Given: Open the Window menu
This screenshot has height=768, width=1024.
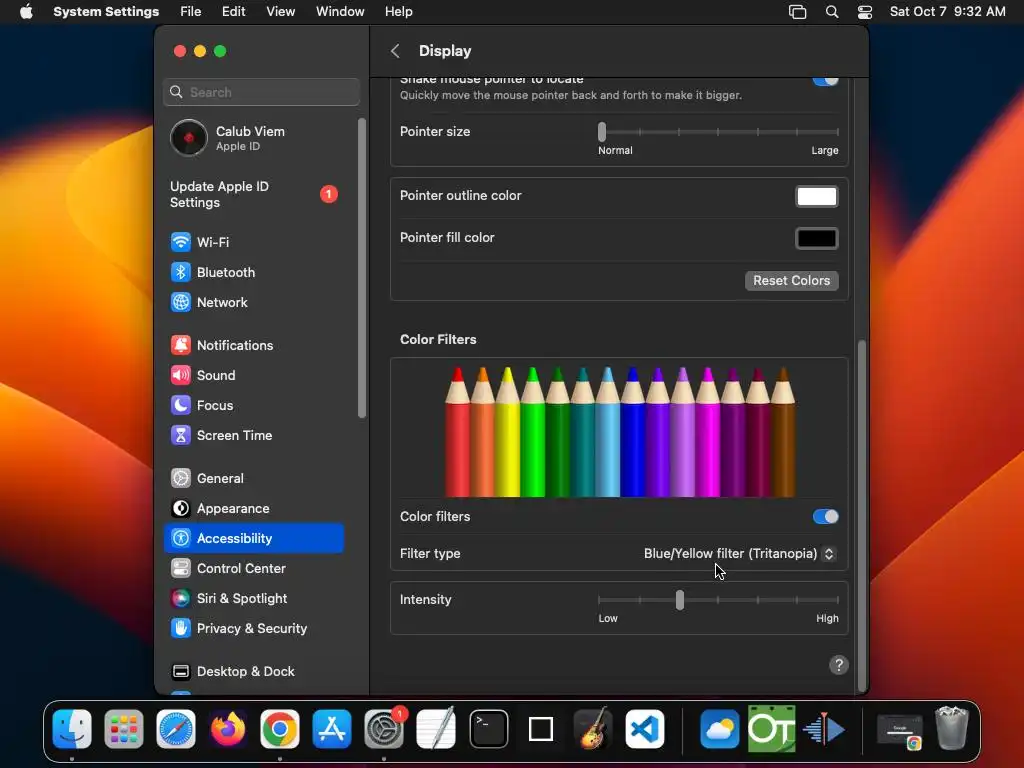Looking at the screenshot, I should tap(340, 12).
